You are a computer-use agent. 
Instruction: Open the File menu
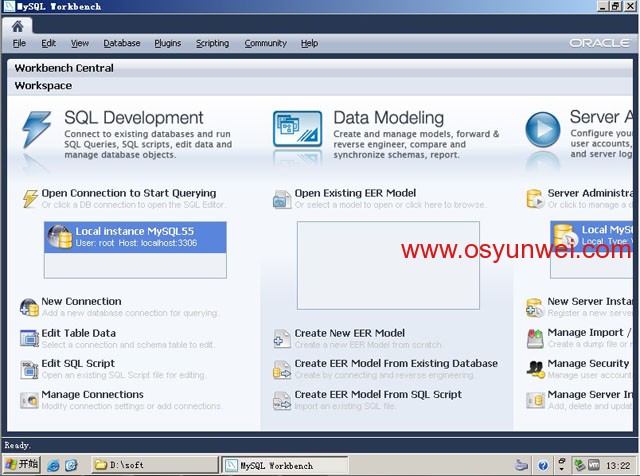click(19, 43)
